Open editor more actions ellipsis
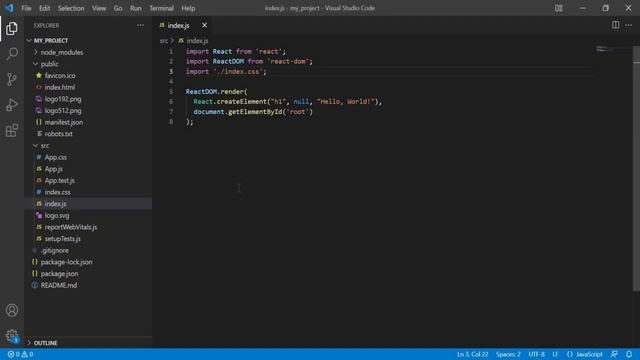This screenshot has width=640, height=360. pos(629,25)
